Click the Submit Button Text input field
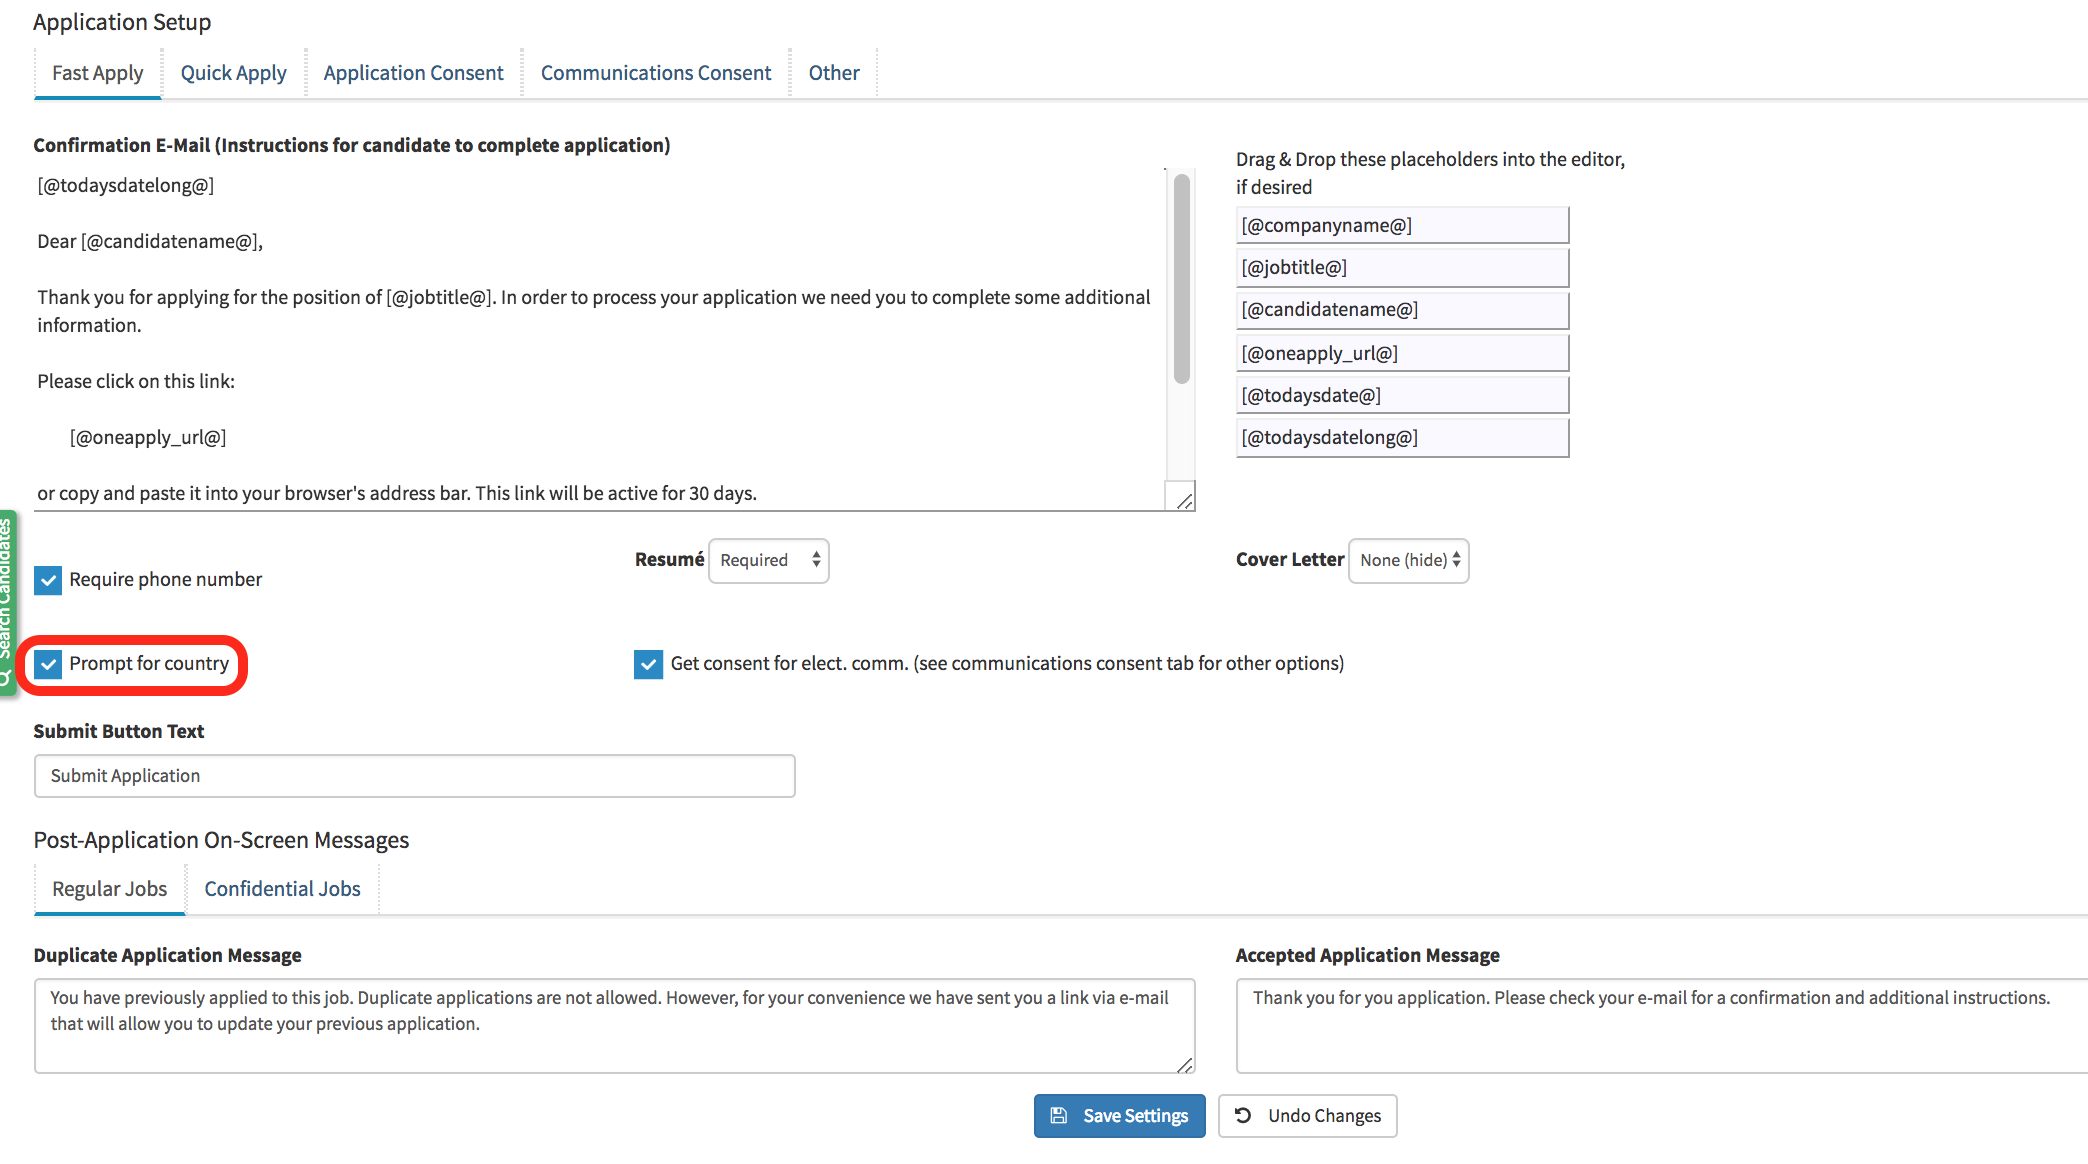The image size is (2088, 1164). (414, 776)
